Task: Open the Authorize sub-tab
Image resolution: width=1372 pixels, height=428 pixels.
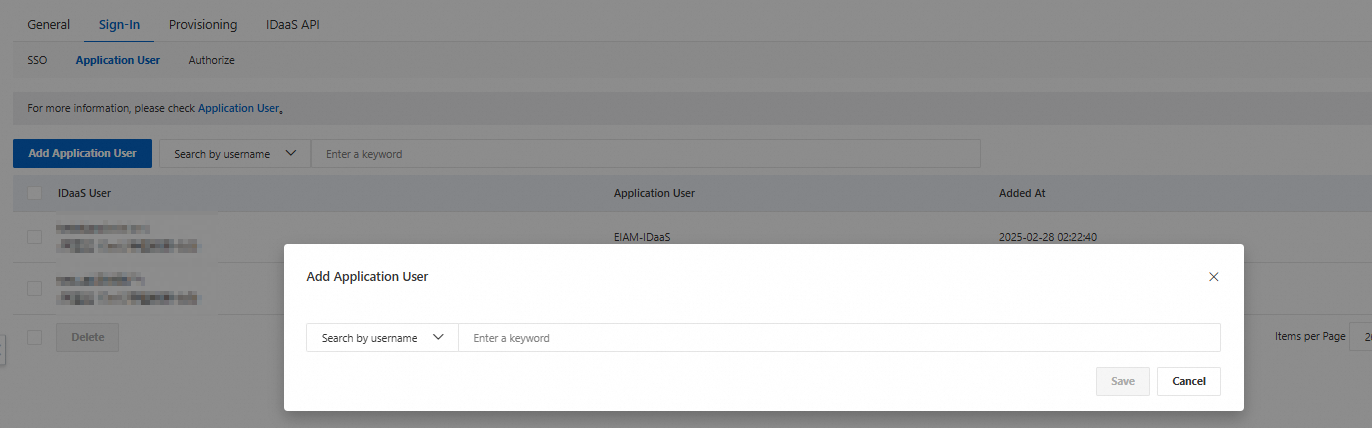Action: pyautogui.click(x=212, y=60)
